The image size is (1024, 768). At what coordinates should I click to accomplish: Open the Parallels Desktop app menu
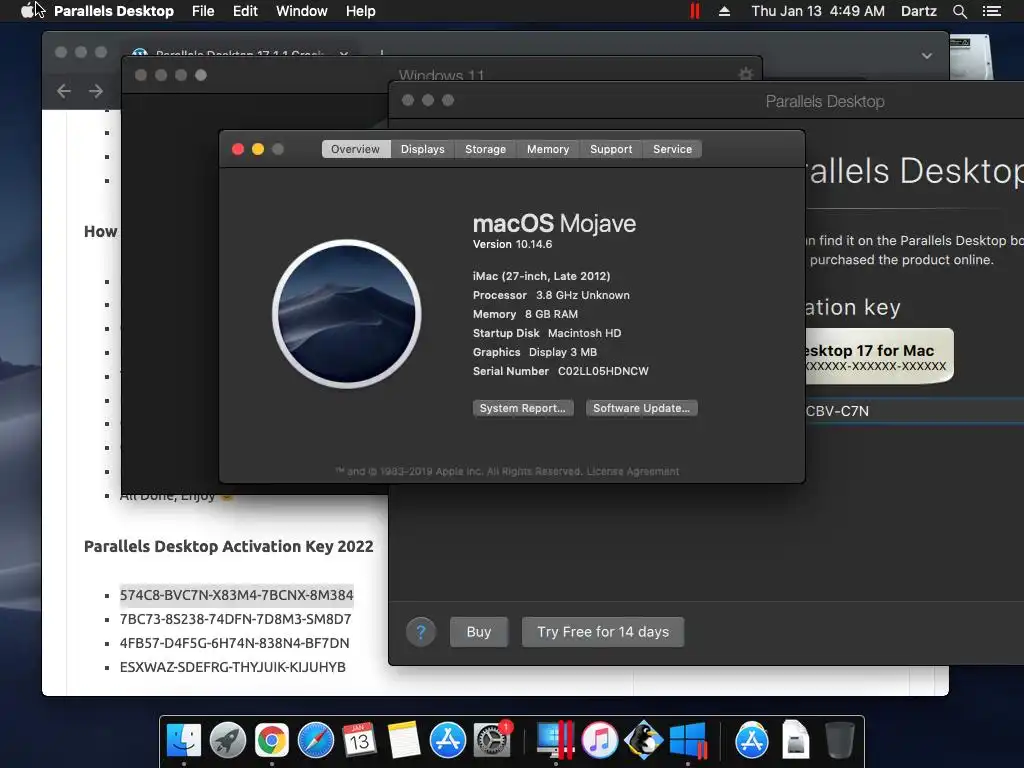[114, 11]
